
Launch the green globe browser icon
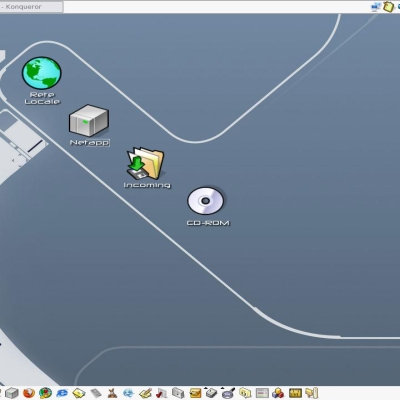[x=45, y=393]
